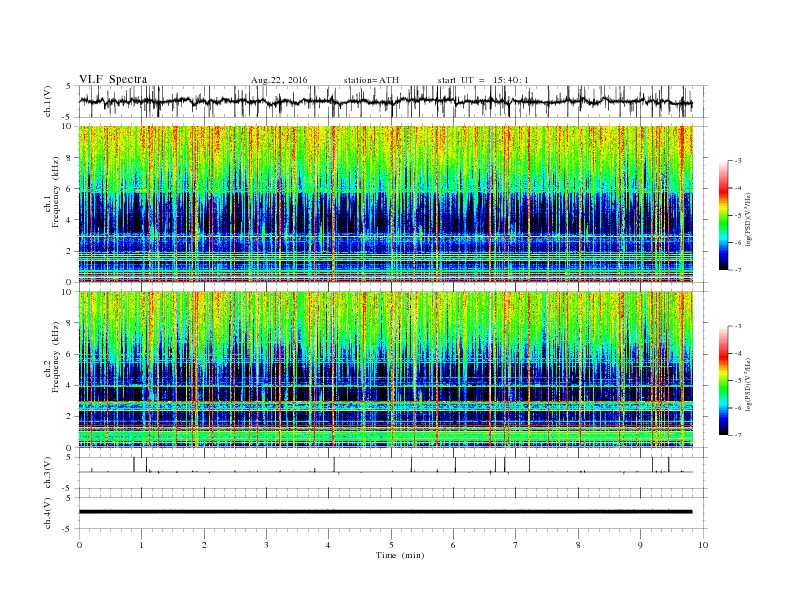Click the "4" tick on time axis
Viewport: 792px width, 612px height.
click(328, 545)
